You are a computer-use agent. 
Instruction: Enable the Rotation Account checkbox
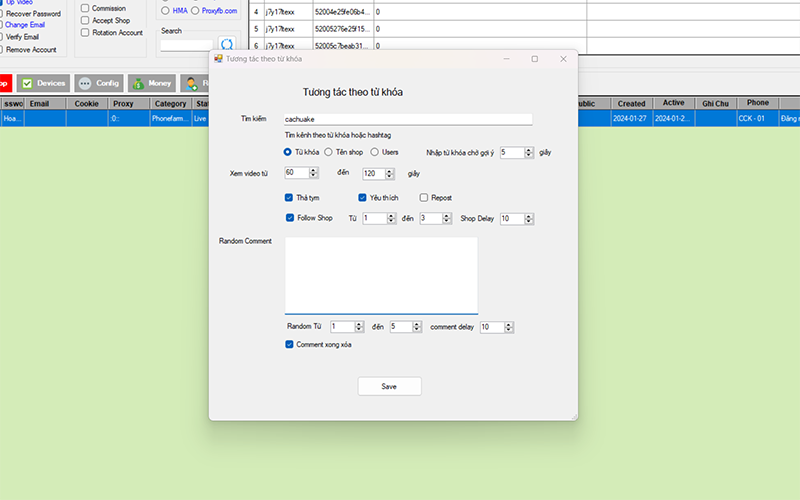(85, 33)
